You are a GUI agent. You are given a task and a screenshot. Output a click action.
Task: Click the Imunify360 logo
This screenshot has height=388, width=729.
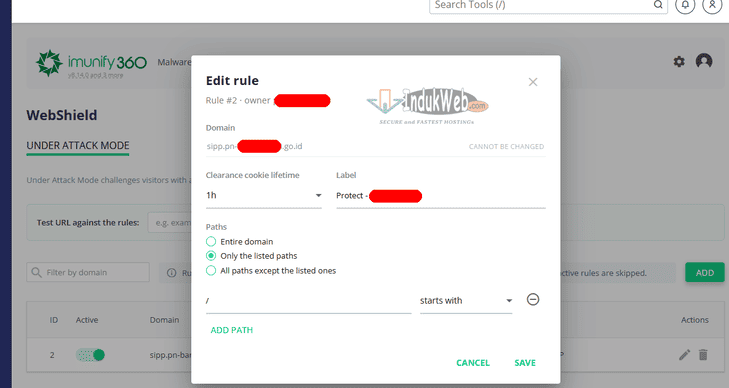91,63
